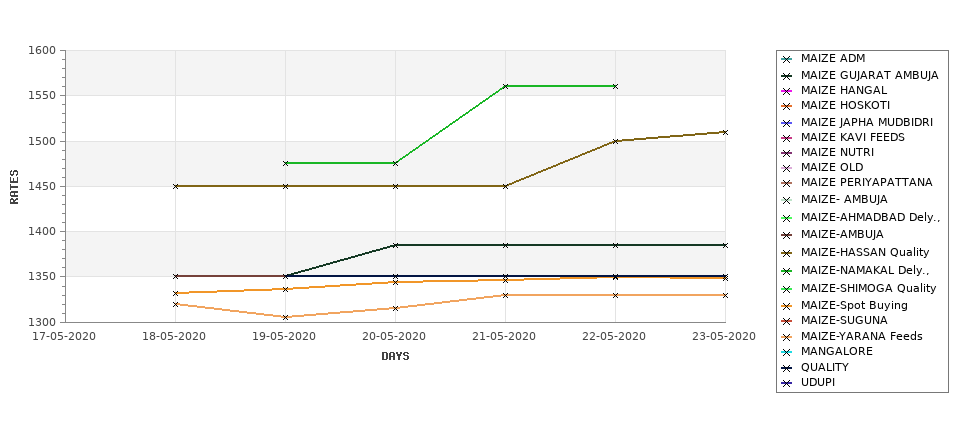The width and height of the screenshot is (975, 429).
Task: Select the MAIZE-YARANA Feeds legend label
Action: (861, 336)
